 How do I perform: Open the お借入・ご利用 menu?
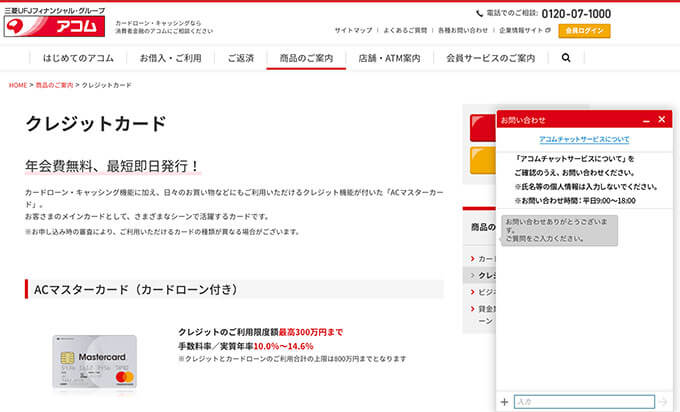[169, 58]
